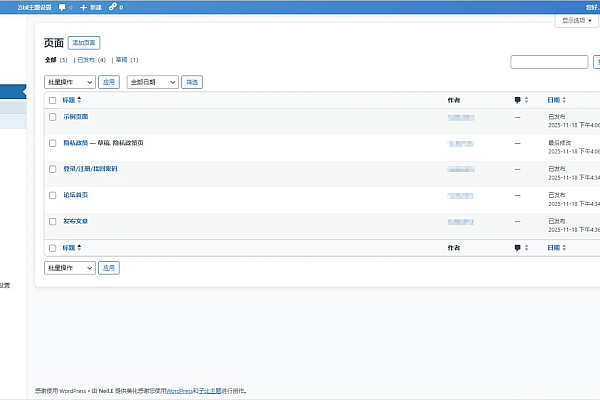600x400 pixels.
Task: Check the box for 隐私政策 row
Action: point(52,143)
